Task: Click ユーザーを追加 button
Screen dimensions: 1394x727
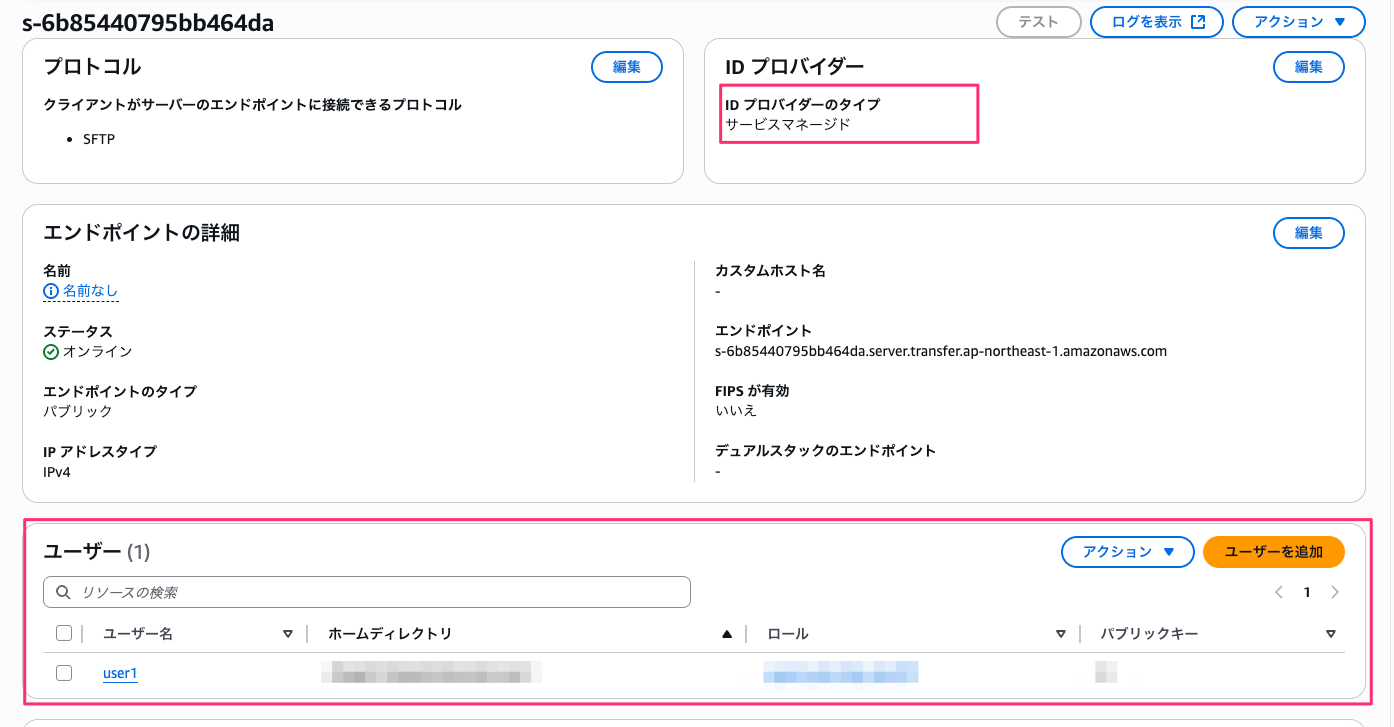Action: pos(1273,552)
